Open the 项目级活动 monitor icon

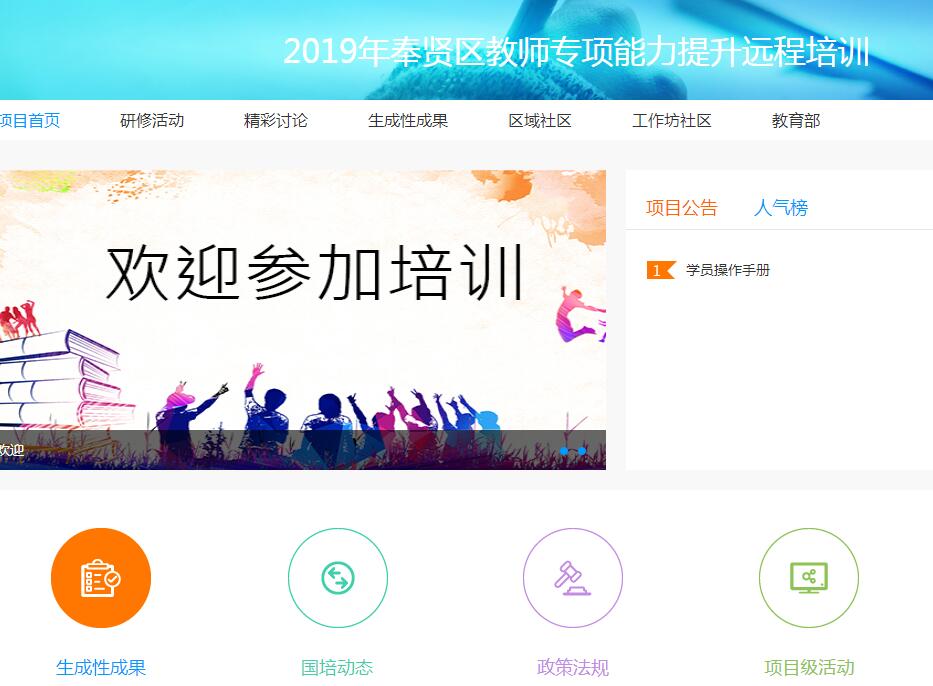(x=809, y=578)
